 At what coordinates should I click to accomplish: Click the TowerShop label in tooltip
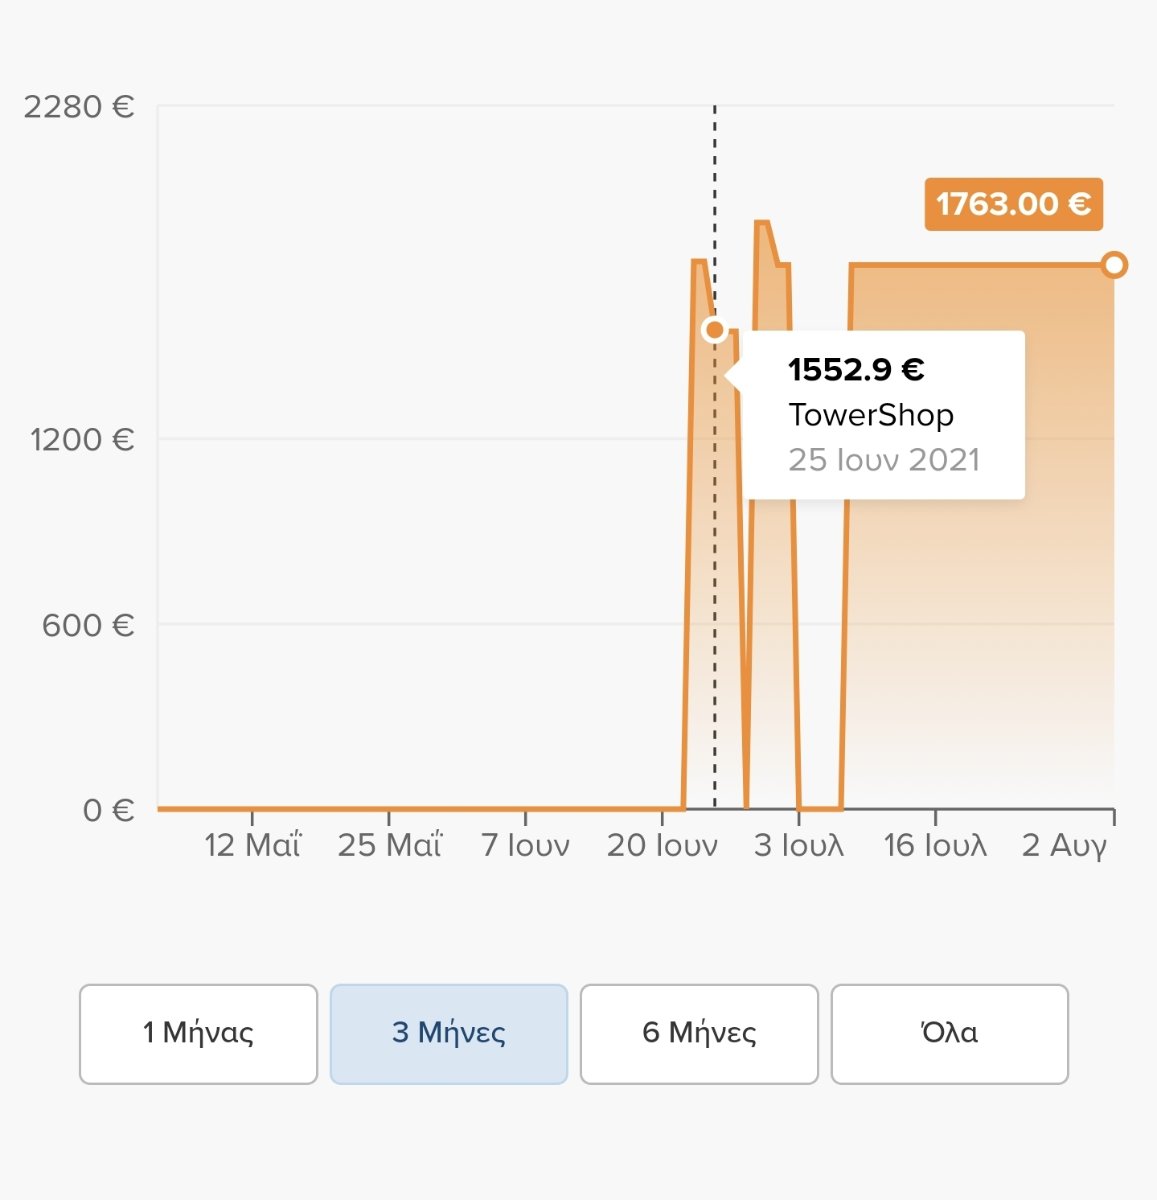tap(871, 415)
